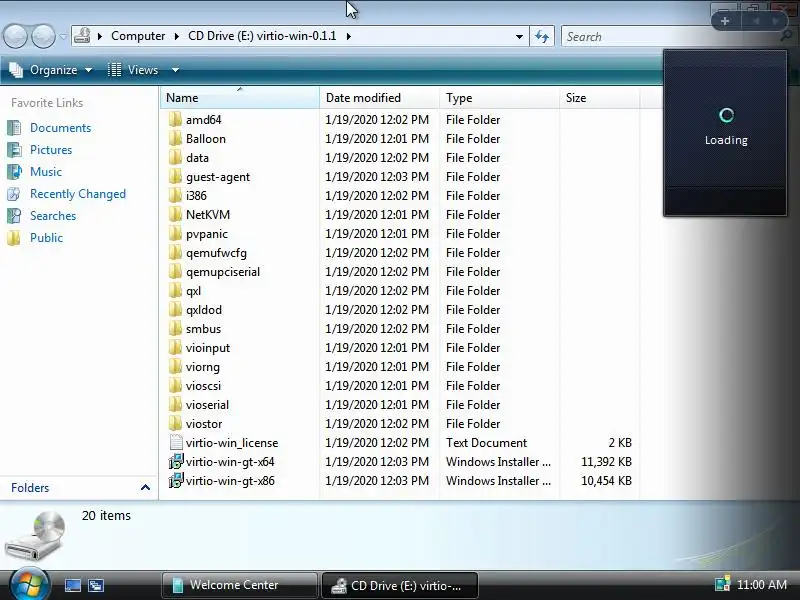Select the qxldod folder icon
Viewport: 800px width, 600px height.
(175, 310)
